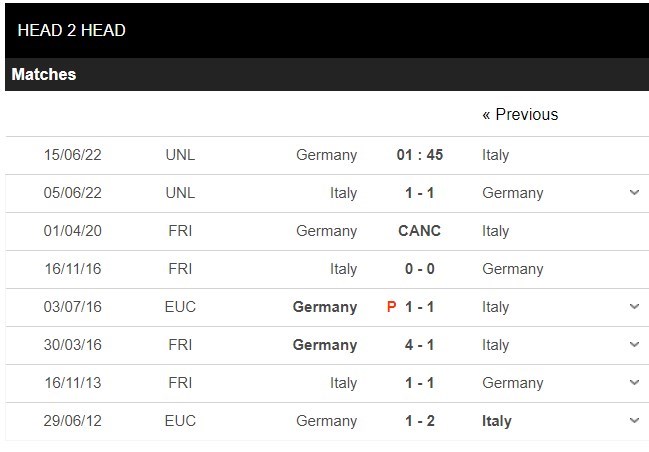Select the 16/11/13 date cell
This screenshot has width=649, height=452.
pos(73,383)
